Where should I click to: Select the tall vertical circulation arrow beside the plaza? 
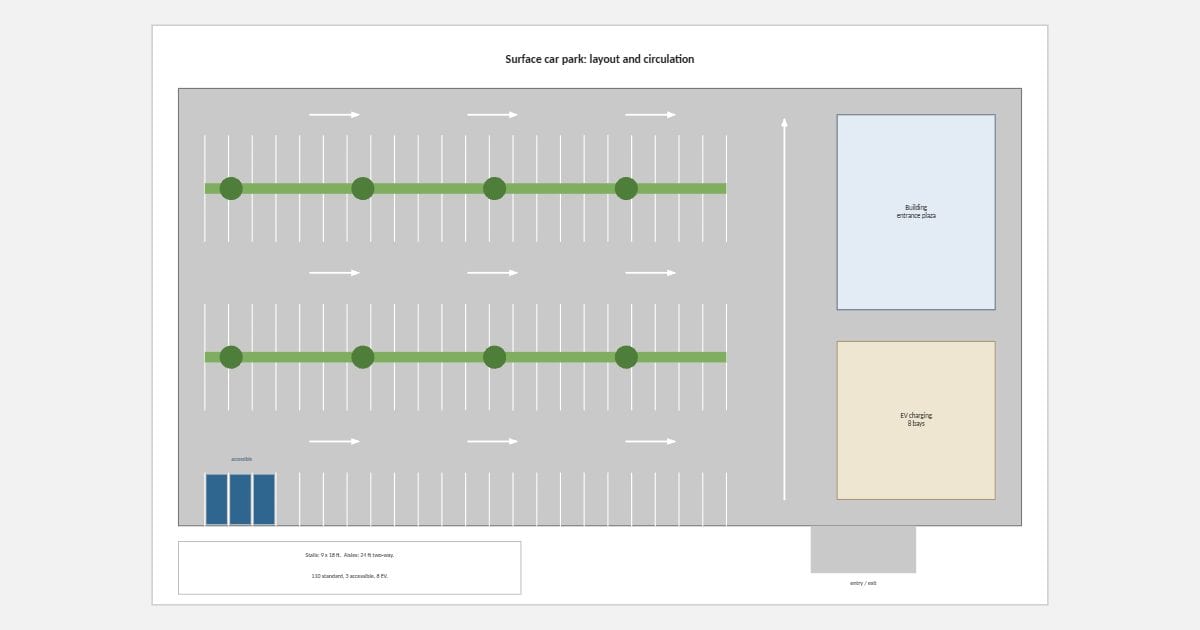tap(784, 309)
